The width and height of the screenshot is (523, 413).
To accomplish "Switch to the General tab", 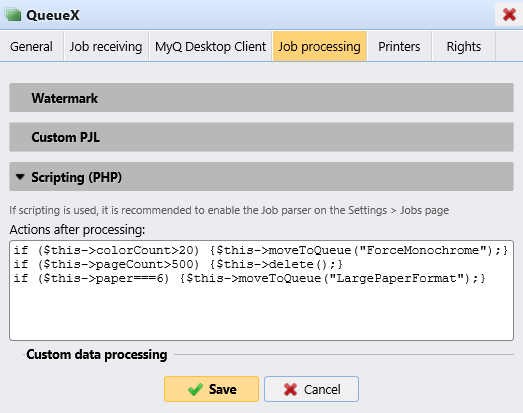I will pos(31,46).
